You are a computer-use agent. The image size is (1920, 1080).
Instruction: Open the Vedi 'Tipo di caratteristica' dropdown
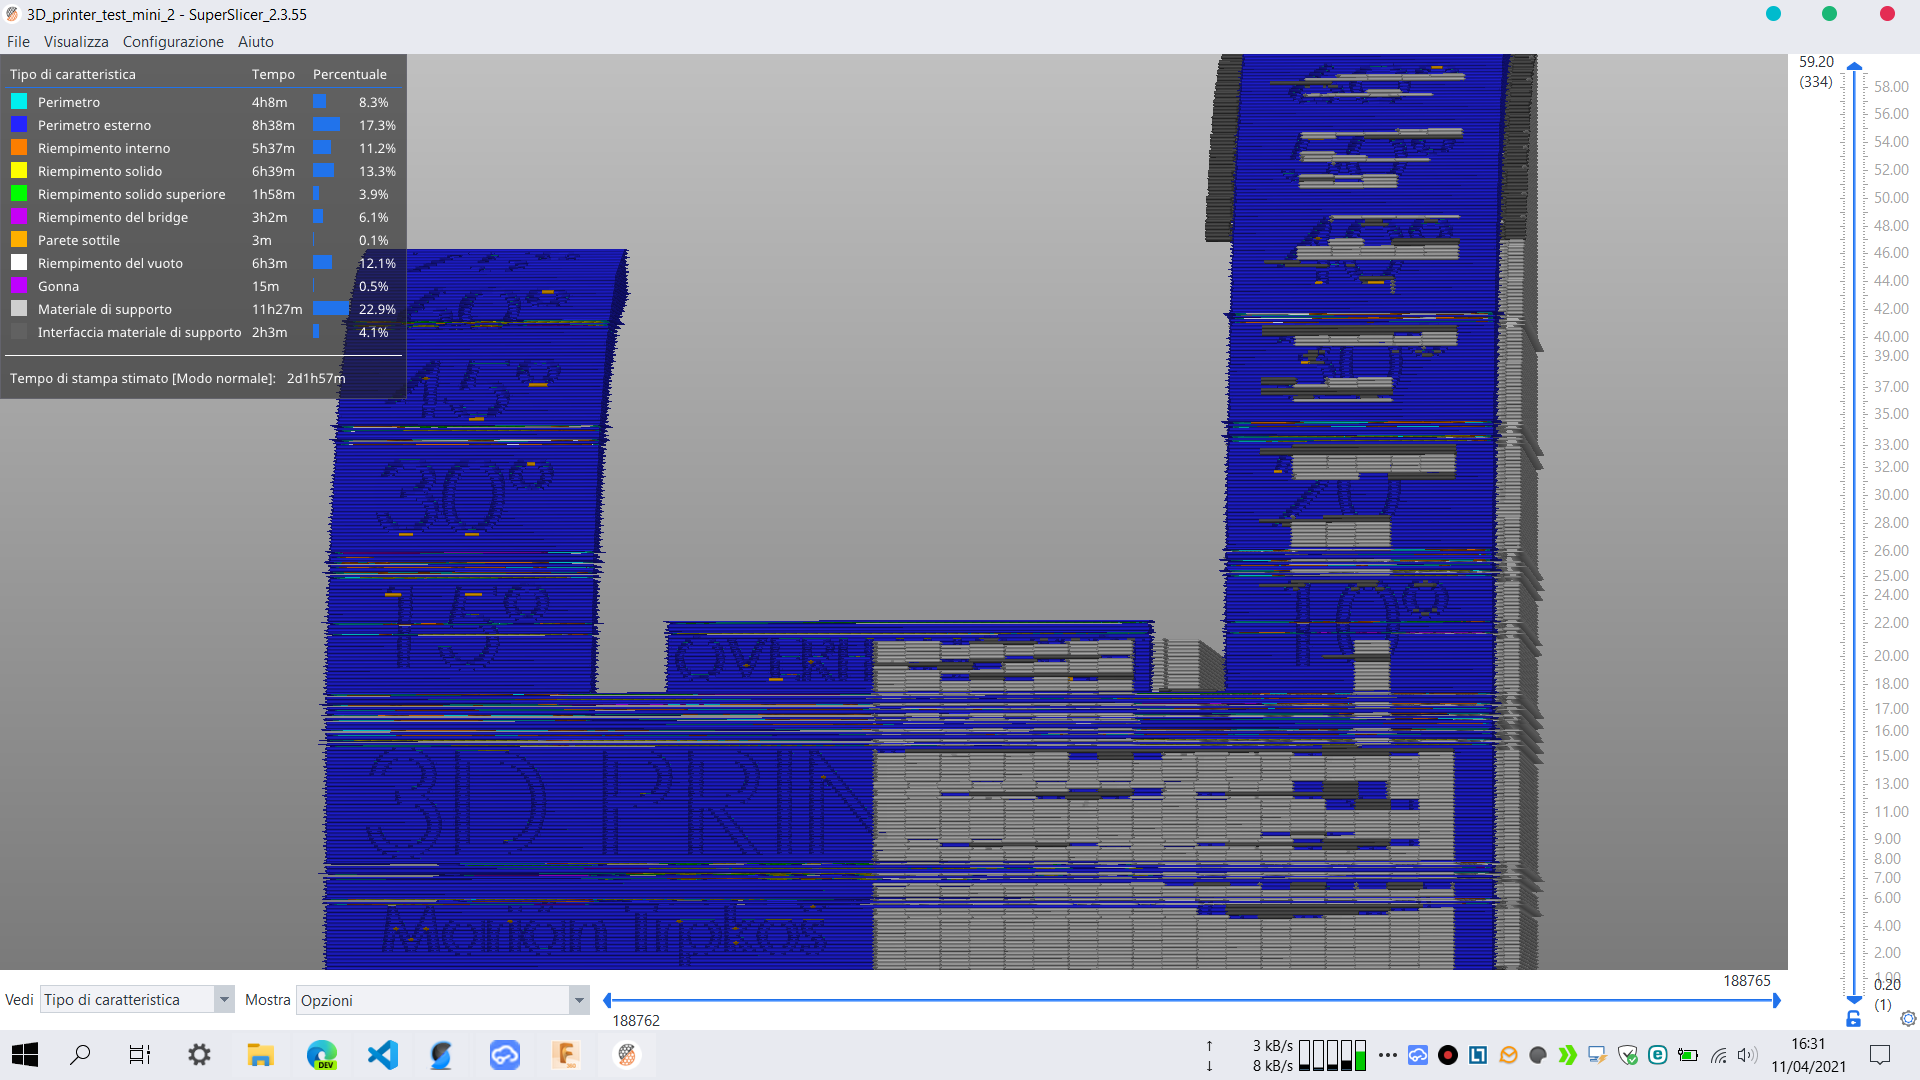137,999
